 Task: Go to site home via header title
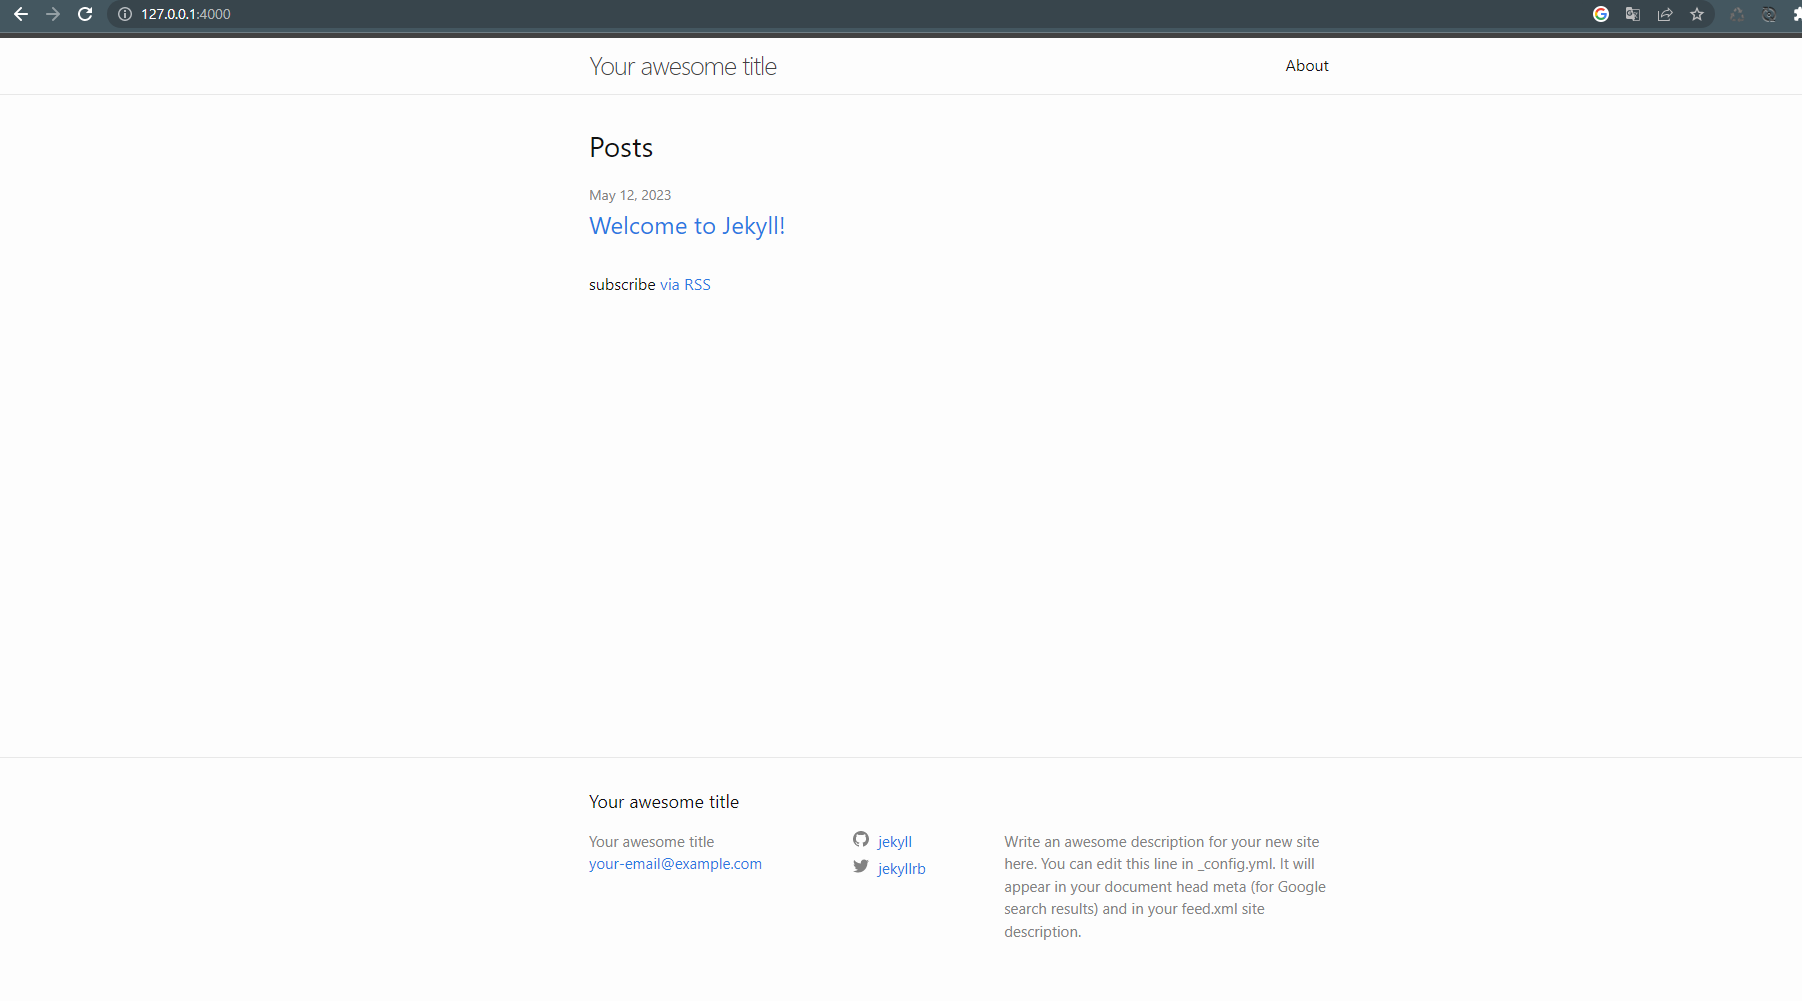pyautogui.click(x=683, y=66)
